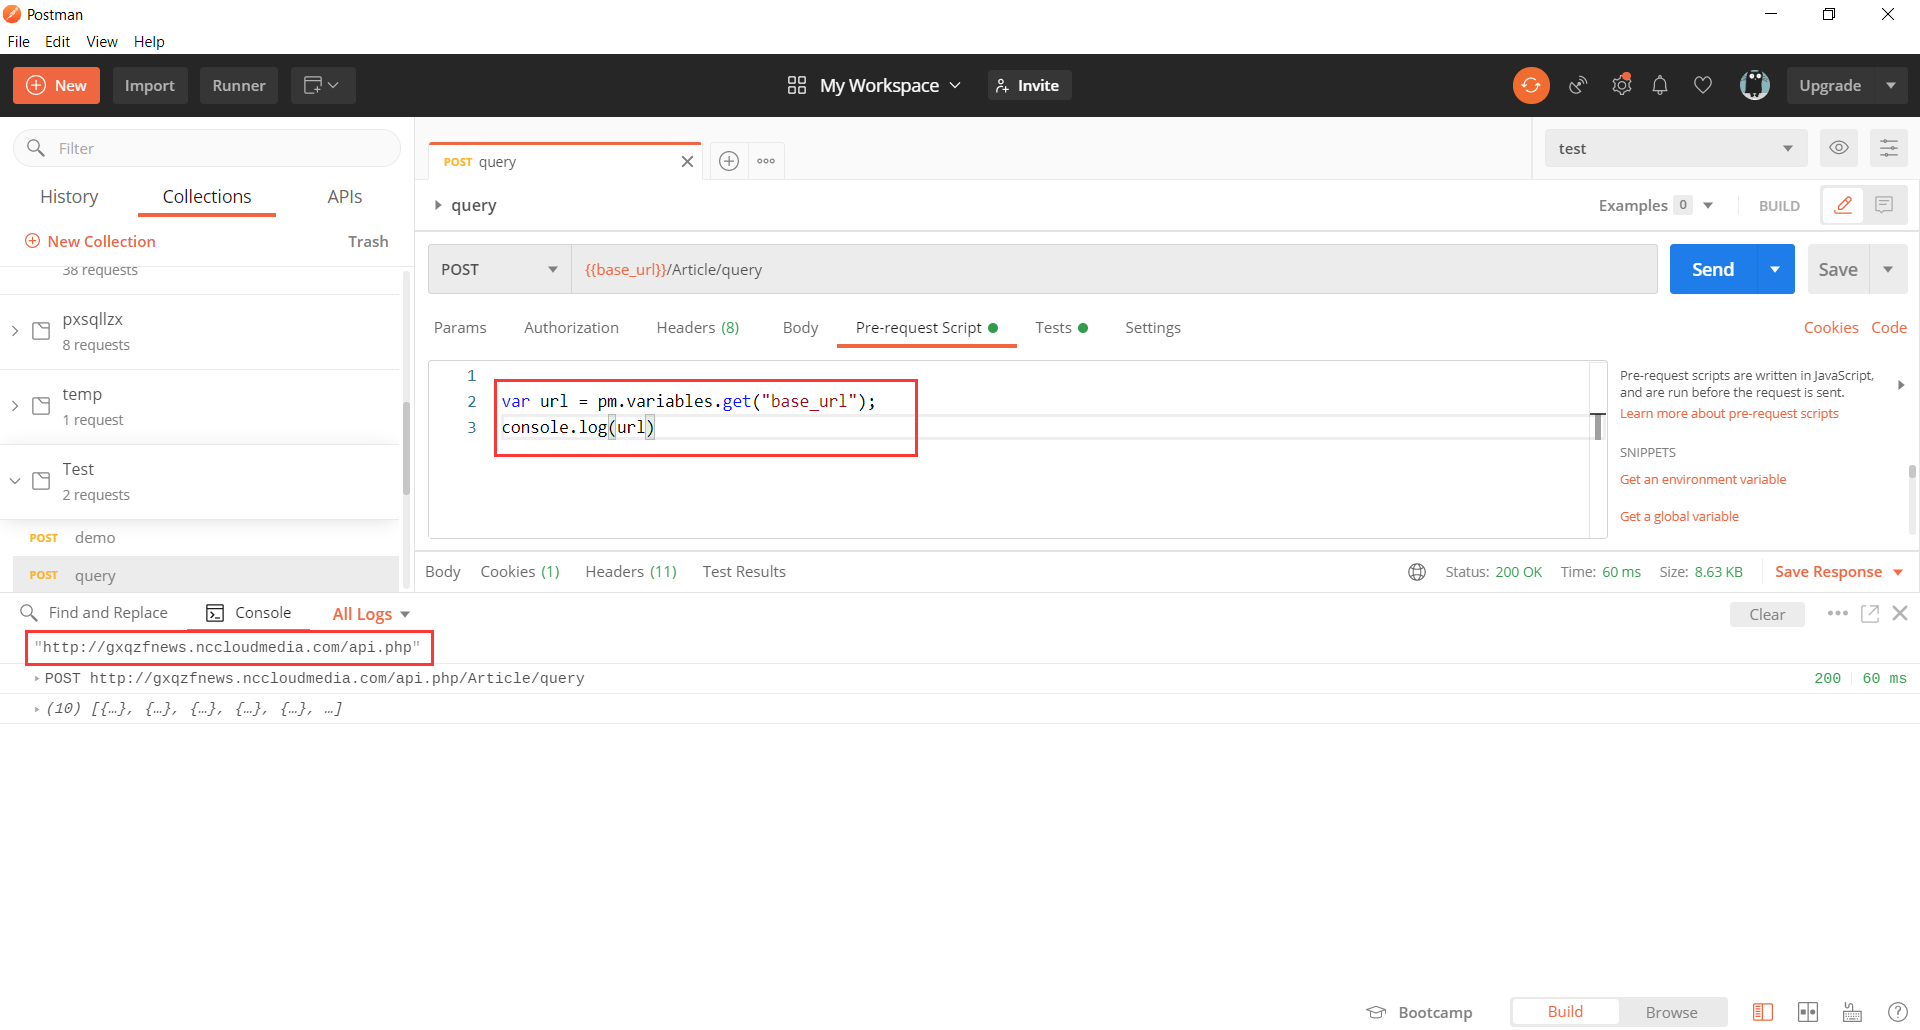Open the Save dropdown arrow
Viewport: 1920px width, 1030px height.
pyautogui.click(x=1888, y=269)
